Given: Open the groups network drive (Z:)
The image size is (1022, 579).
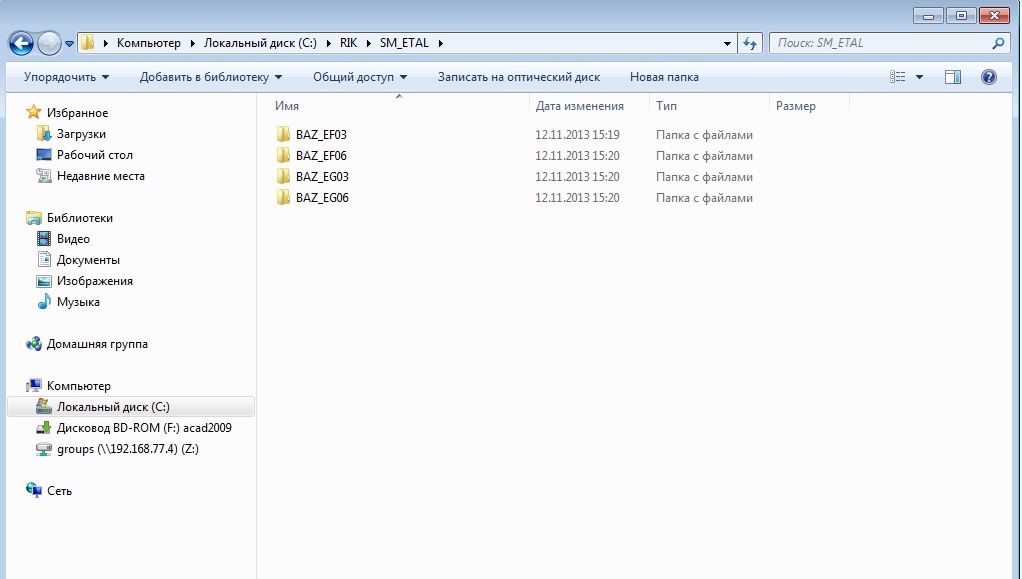Looking at the screenshot, I should point(127,449).
